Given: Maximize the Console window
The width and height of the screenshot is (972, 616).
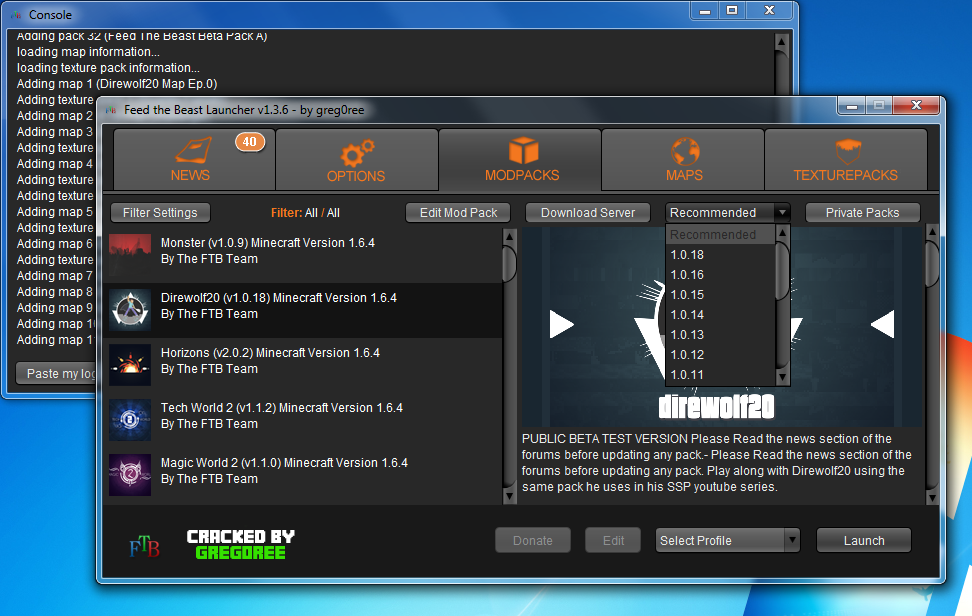Looking at the screenshot, I should (732, 11).
